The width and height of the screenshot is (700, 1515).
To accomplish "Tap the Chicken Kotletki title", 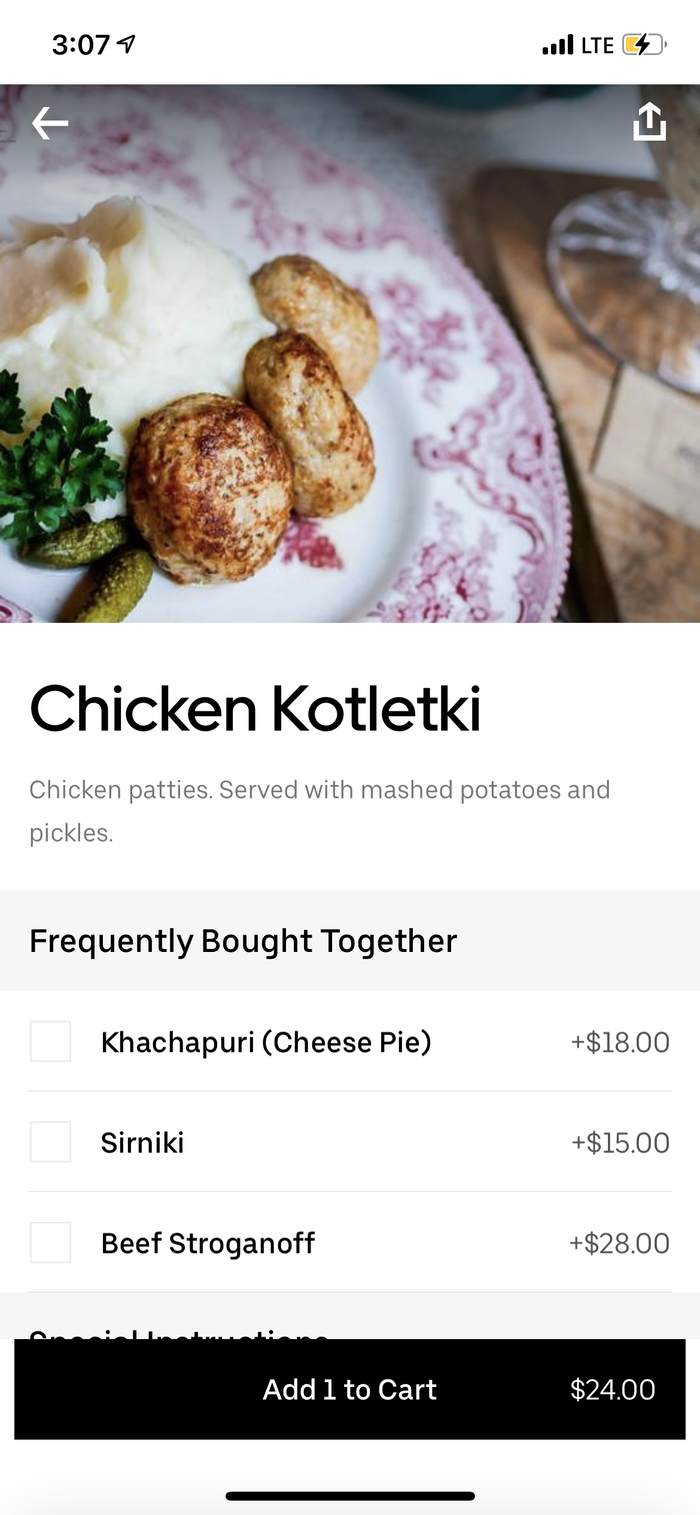I will 255,708.
